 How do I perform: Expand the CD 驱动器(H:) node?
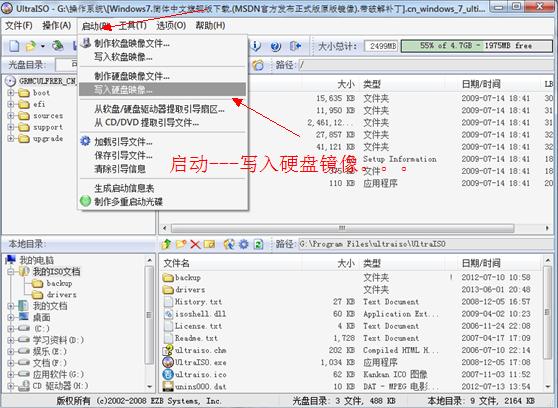11,386
